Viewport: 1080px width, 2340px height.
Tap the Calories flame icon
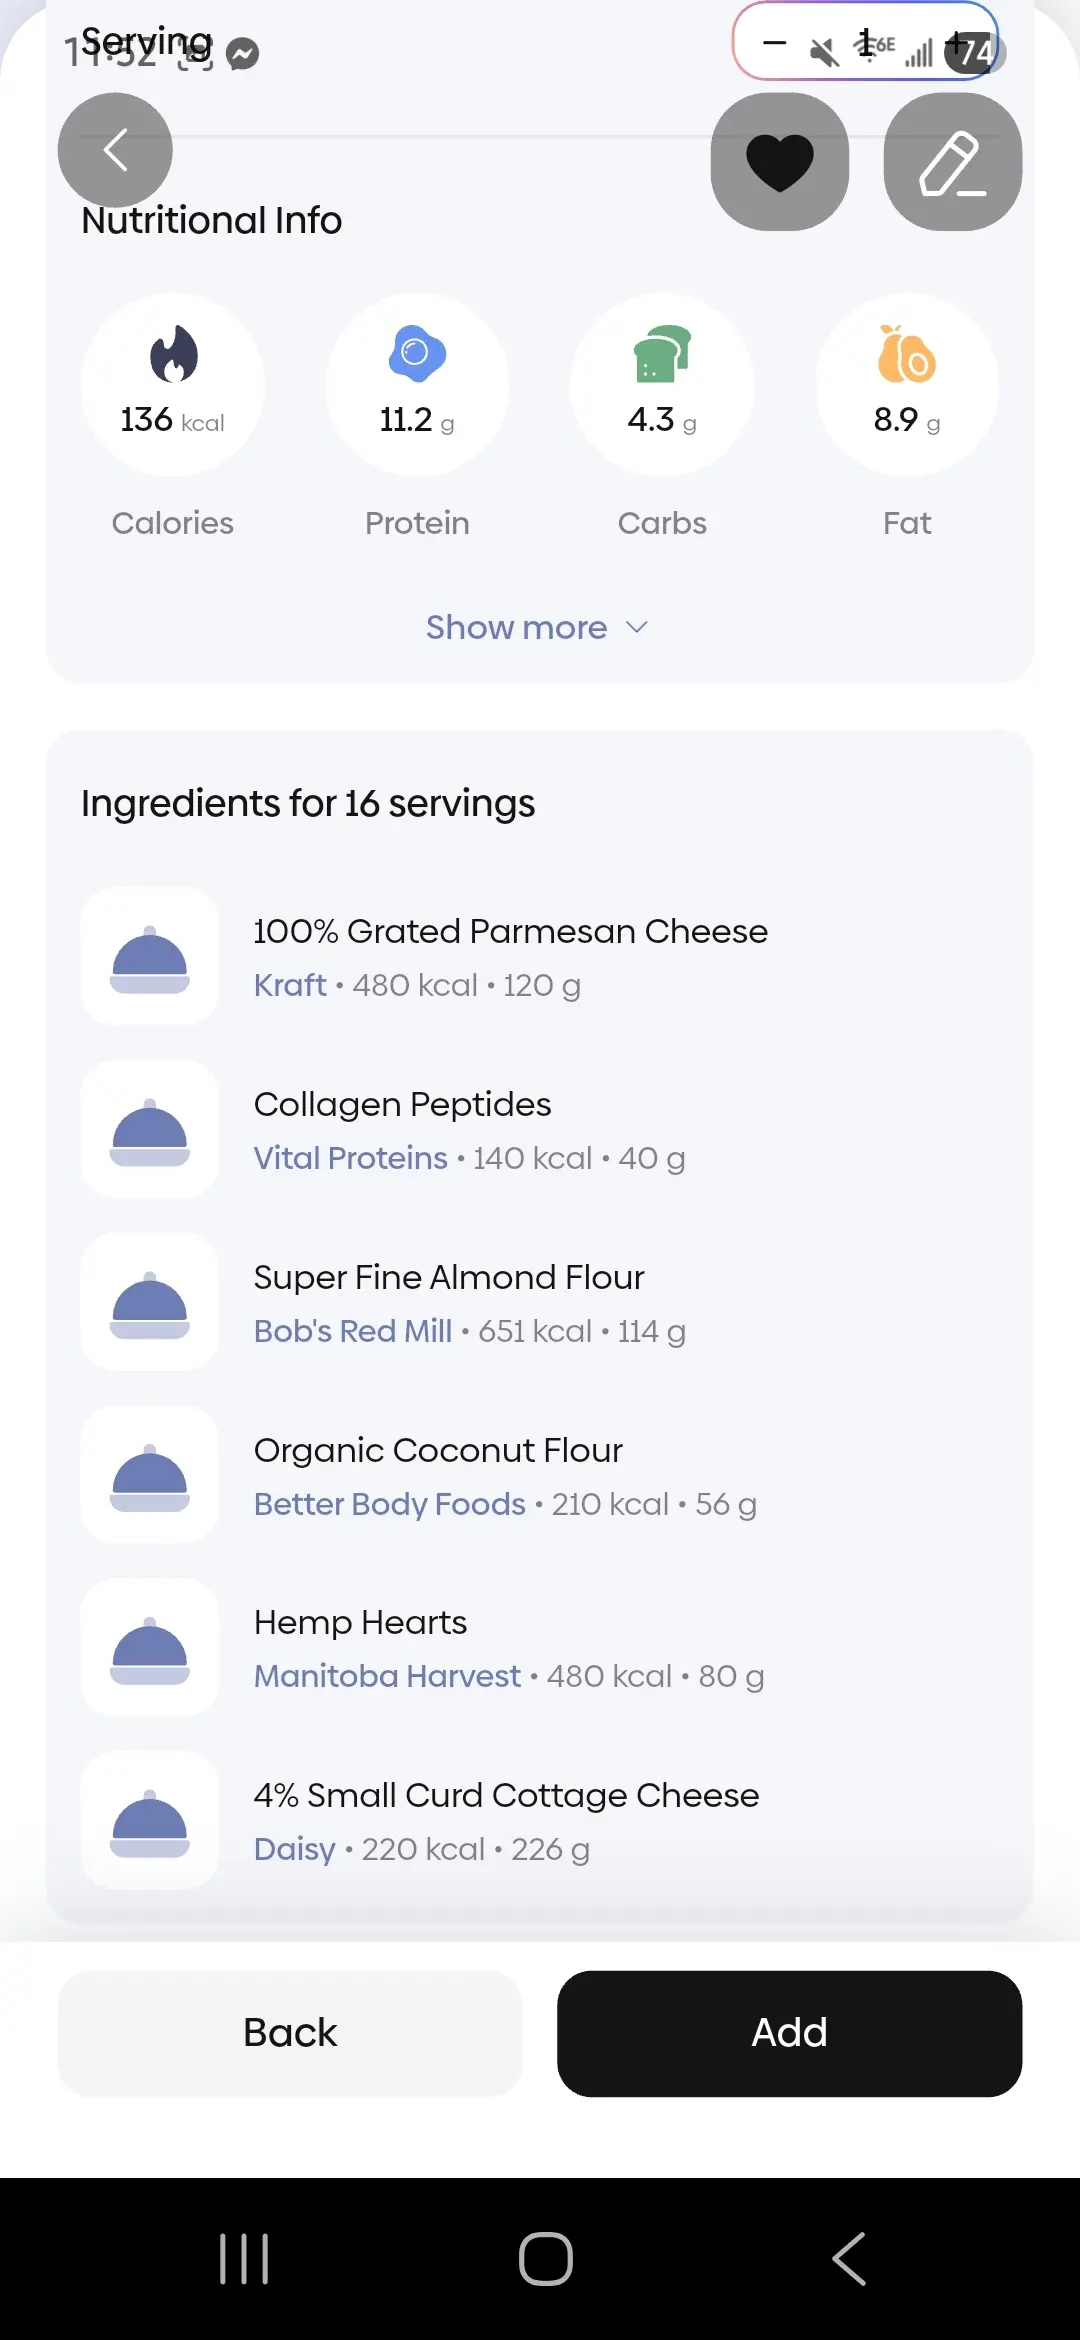coord(174,354)
